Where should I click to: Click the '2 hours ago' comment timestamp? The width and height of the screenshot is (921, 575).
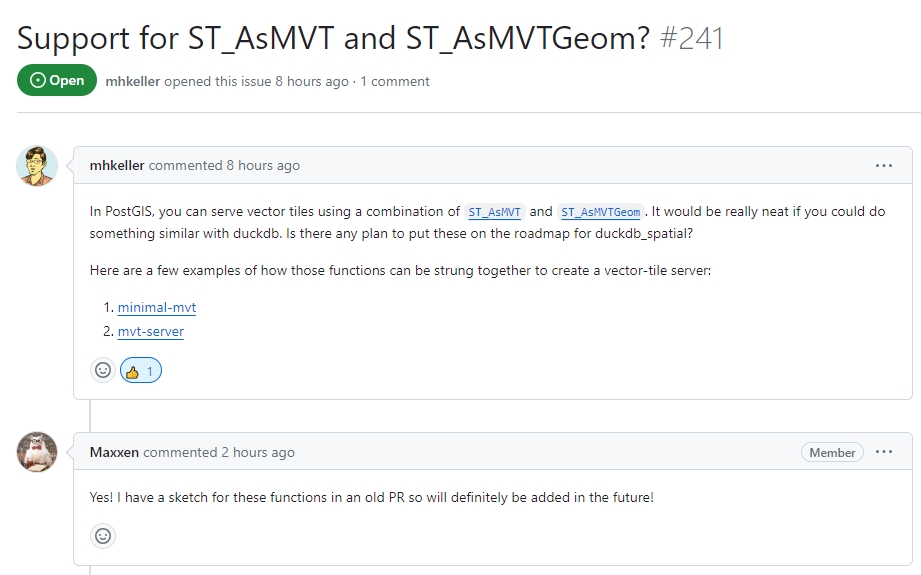[258, 452]
